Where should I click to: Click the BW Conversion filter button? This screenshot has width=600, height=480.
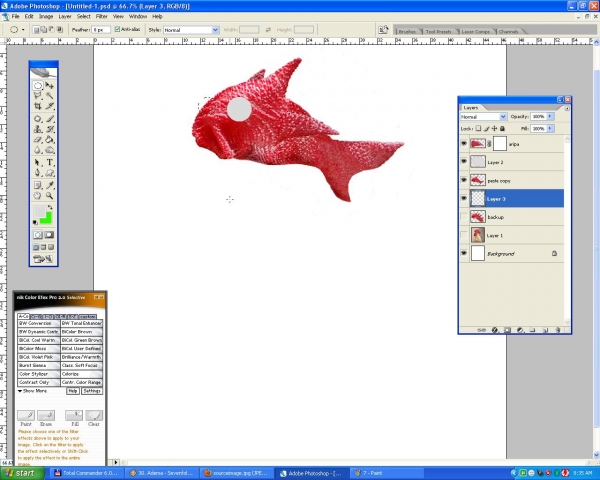(x=39, y=323)
